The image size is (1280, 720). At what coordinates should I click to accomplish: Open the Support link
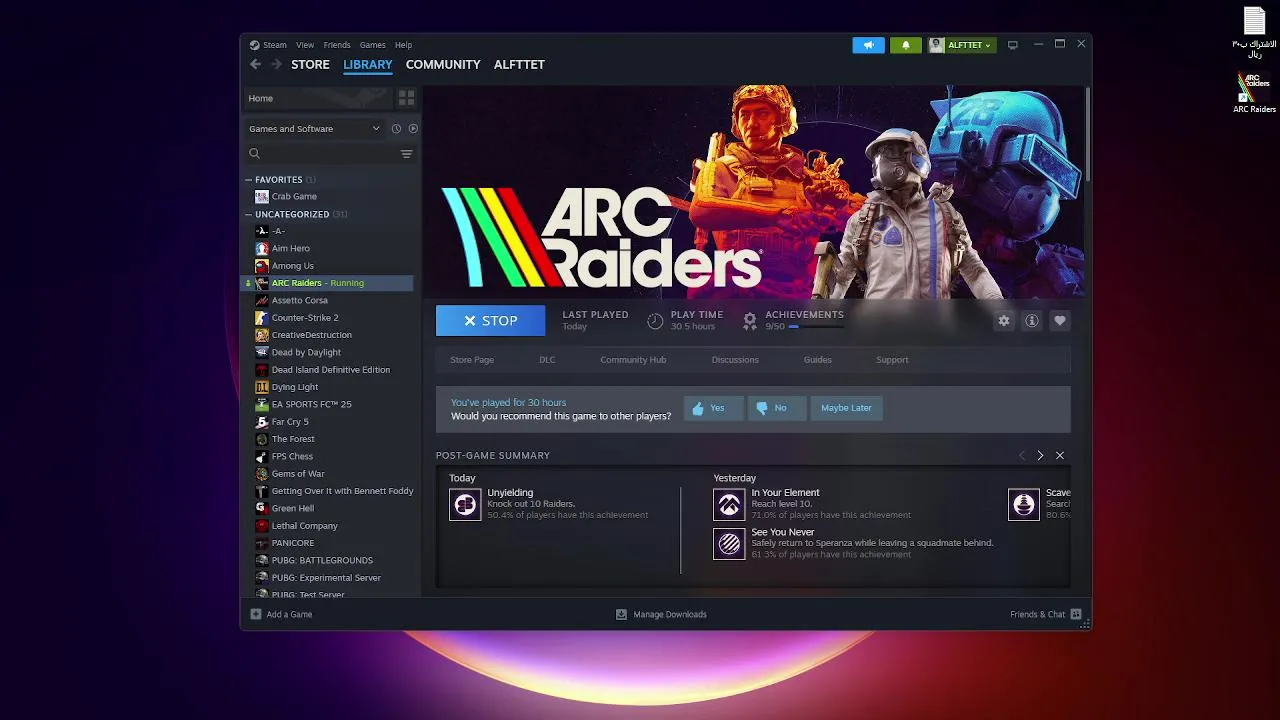pos(892,360)
